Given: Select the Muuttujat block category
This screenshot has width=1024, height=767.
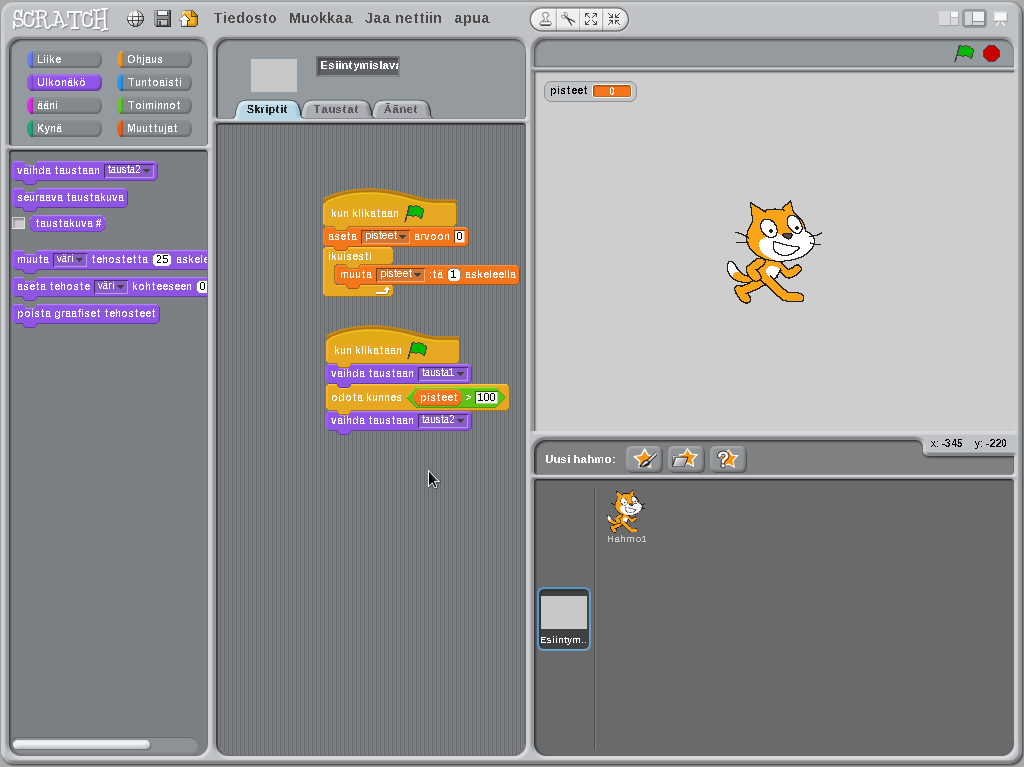Looking at the screenshot, I should point(154,128).
